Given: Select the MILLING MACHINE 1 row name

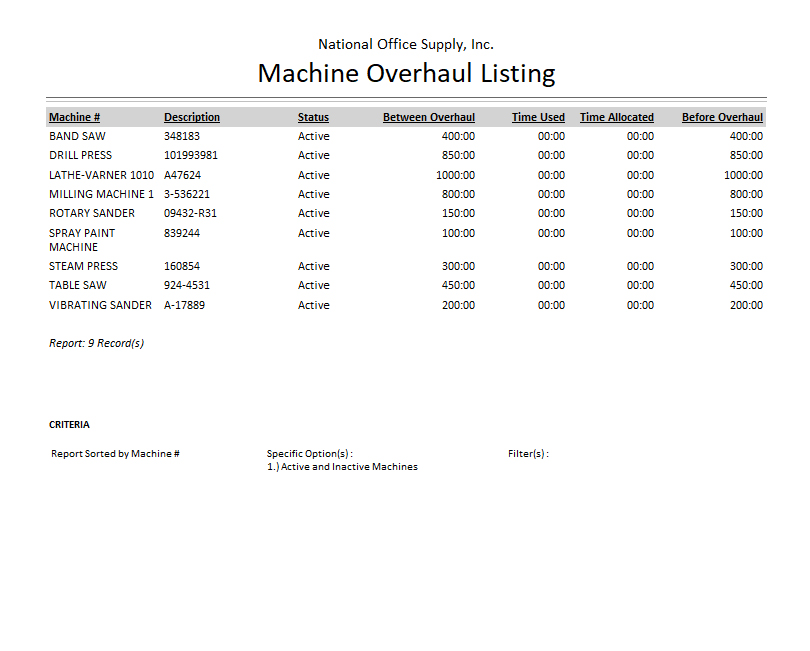Looking at the screenshot, I should (101, 194).
